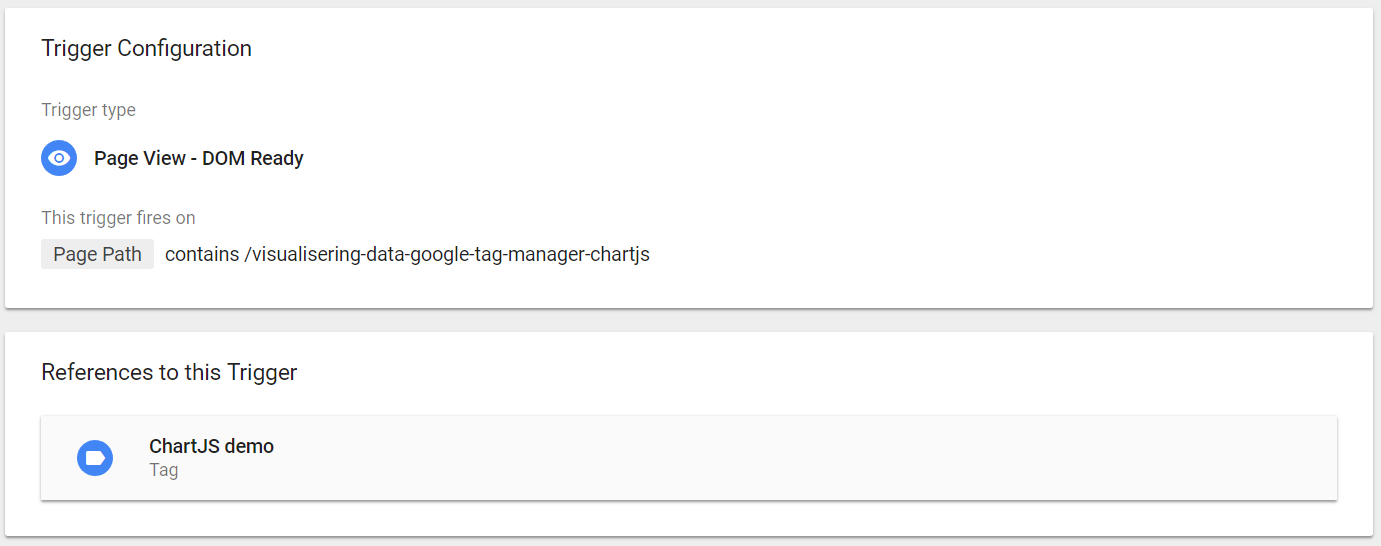Click the Trigger type label

[x=88, y=110]
